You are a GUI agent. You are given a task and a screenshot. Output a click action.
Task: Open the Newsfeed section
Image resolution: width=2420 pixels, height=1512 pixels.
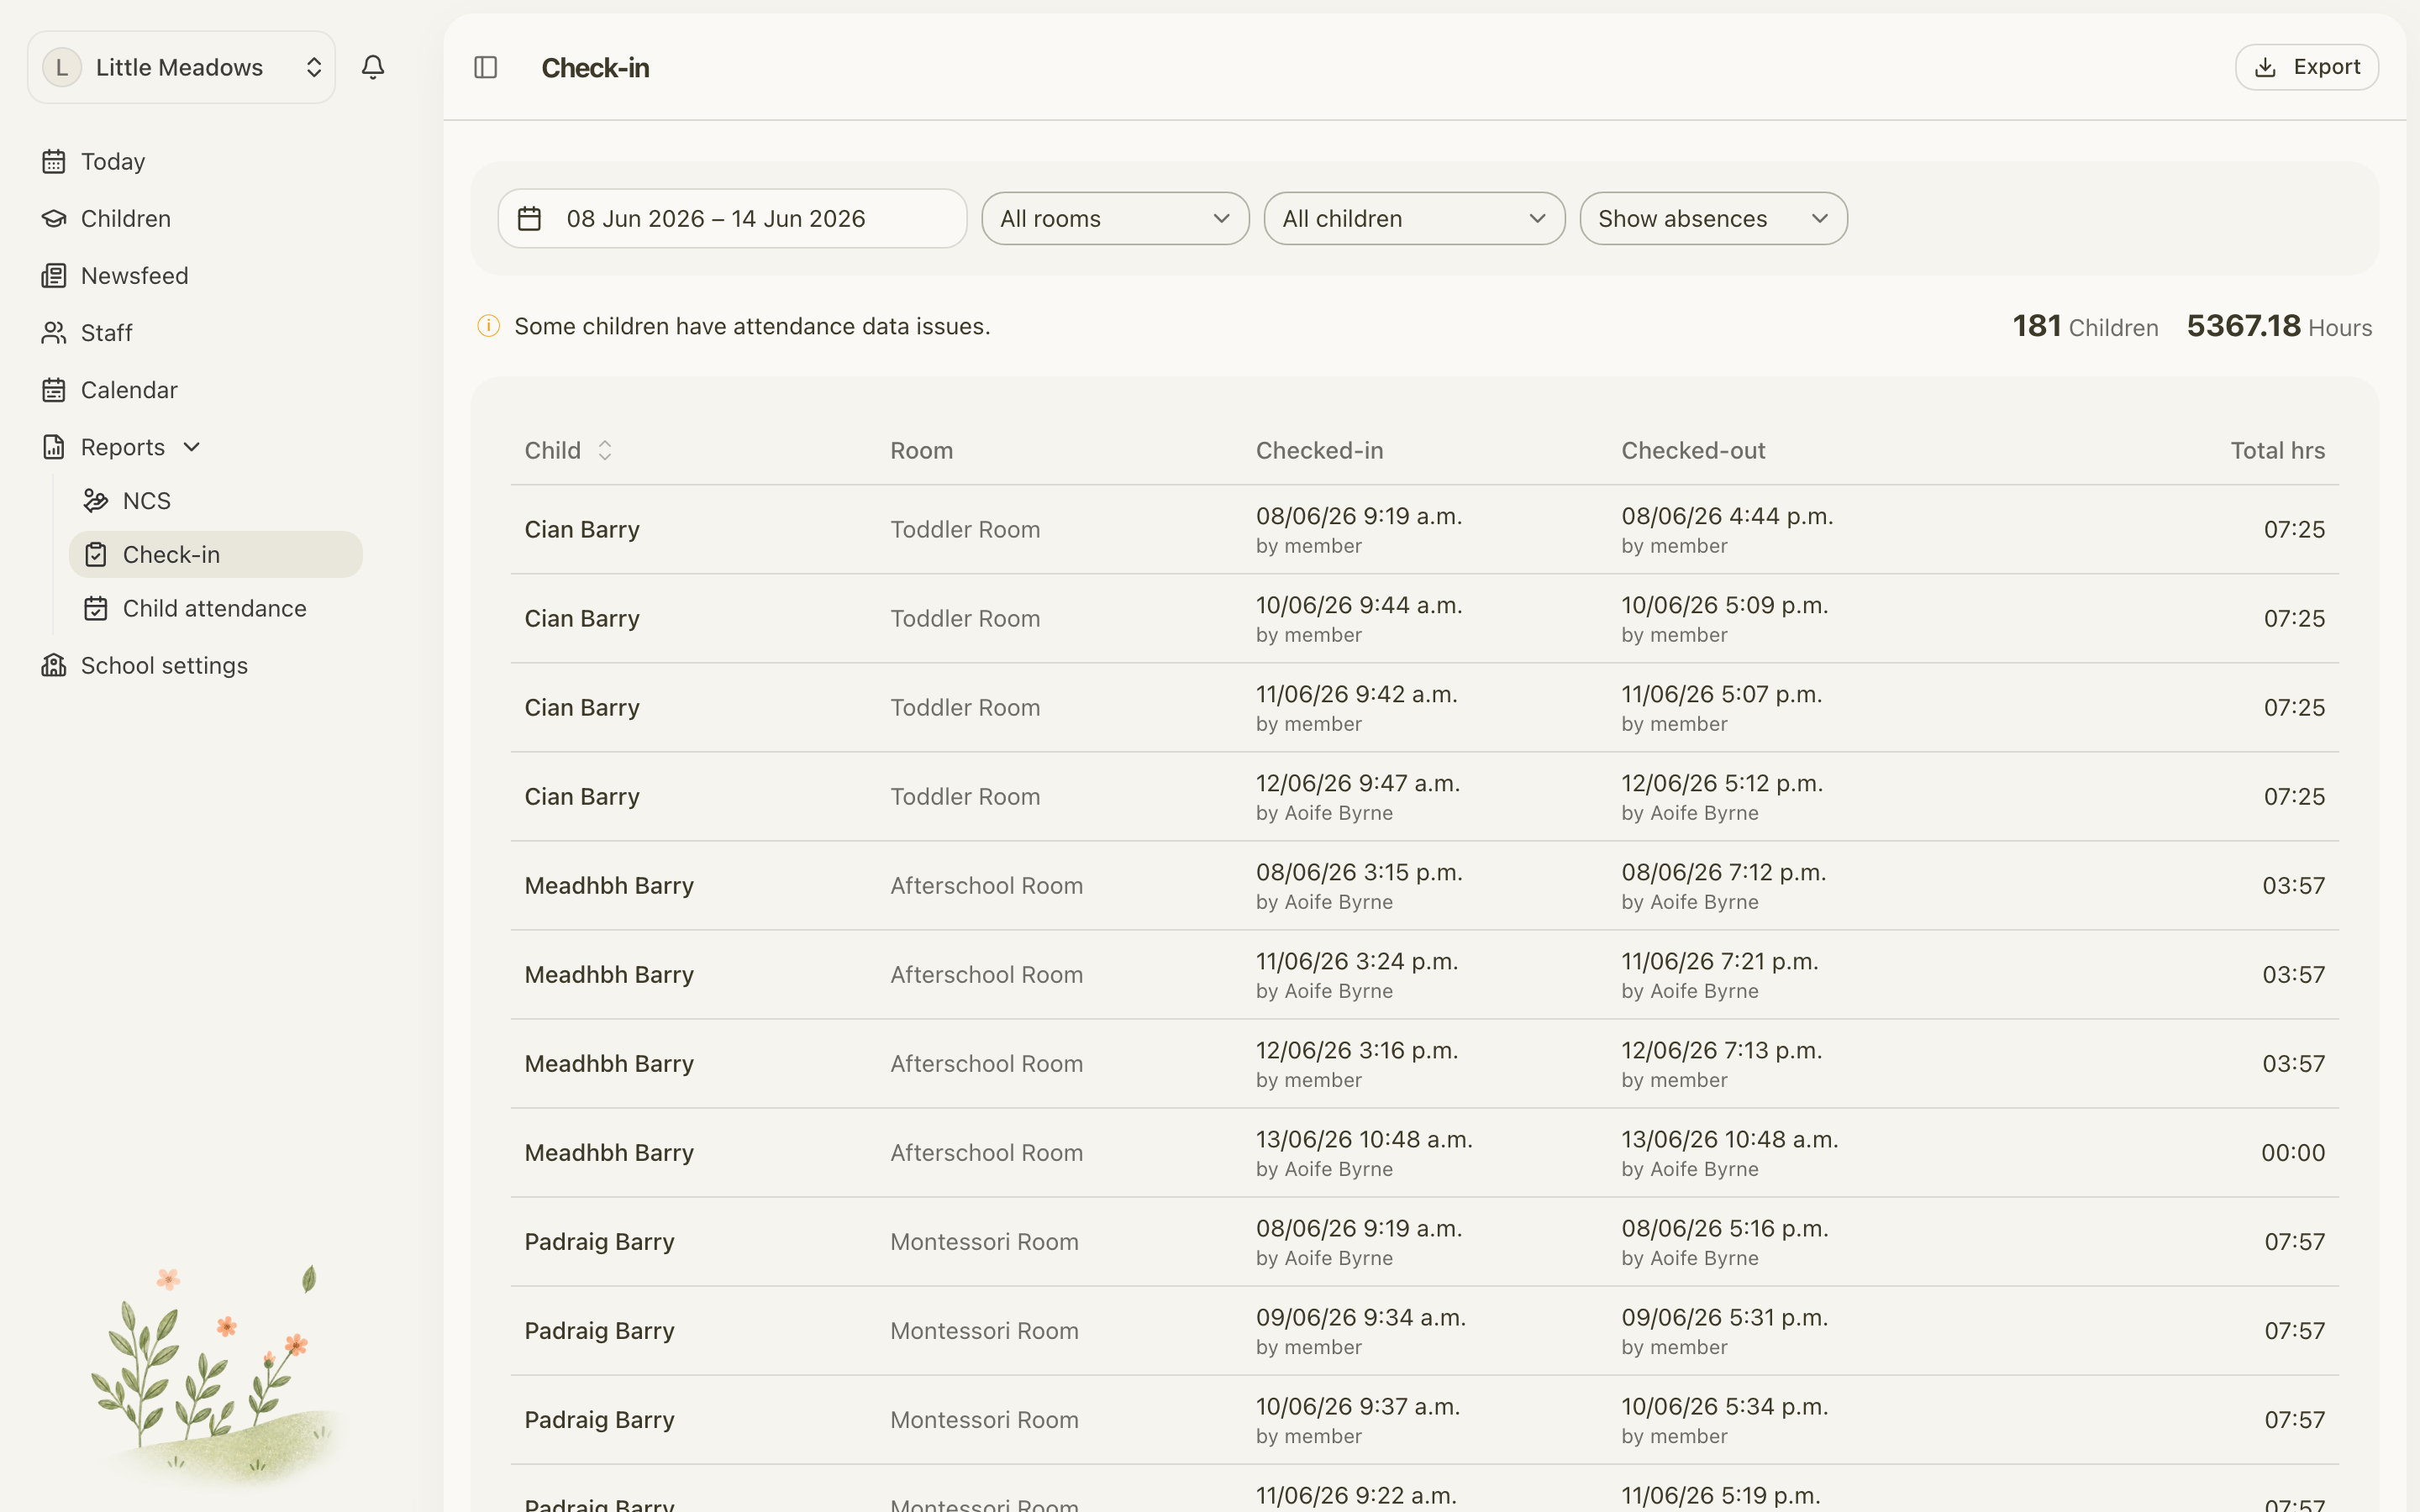coord(134,275)
